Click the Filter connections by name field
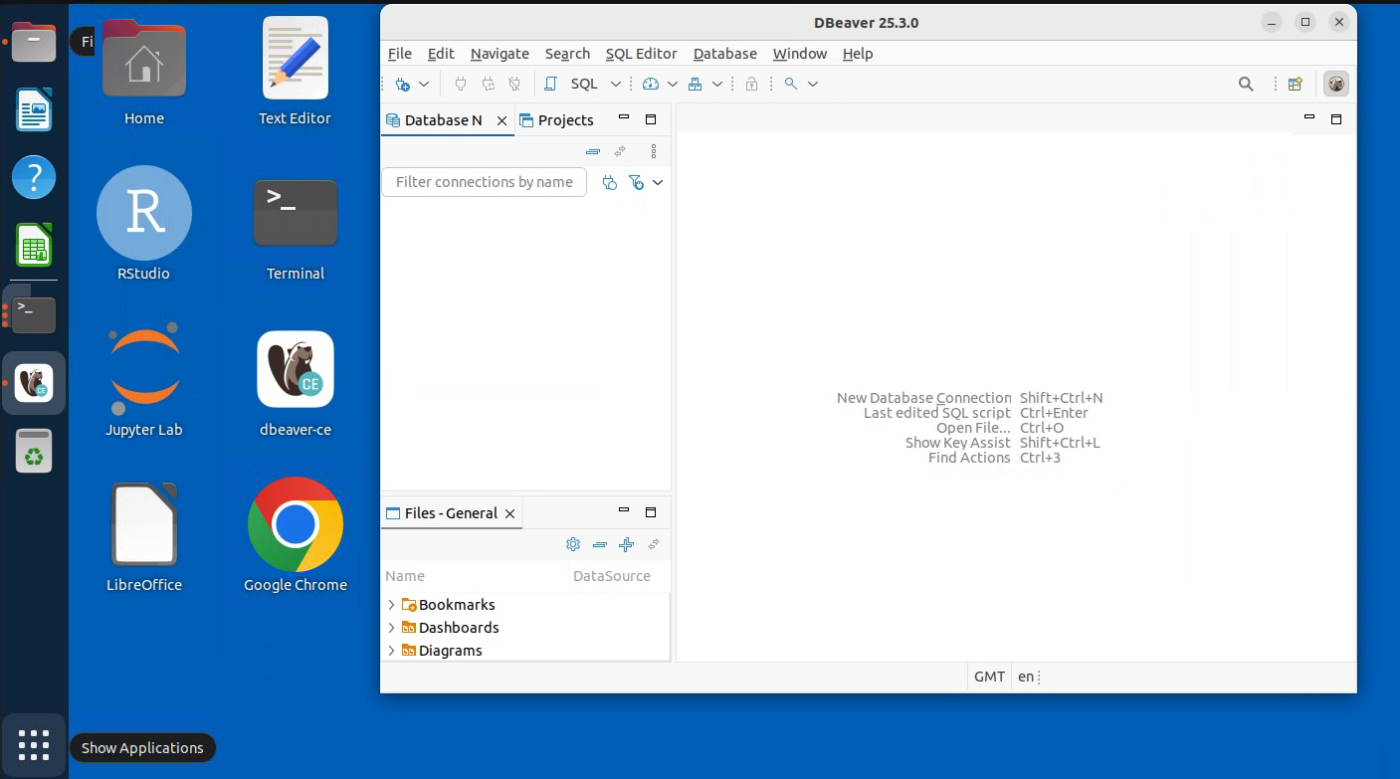The height and width of the screenshot is (779, 1400). point(484,182)
